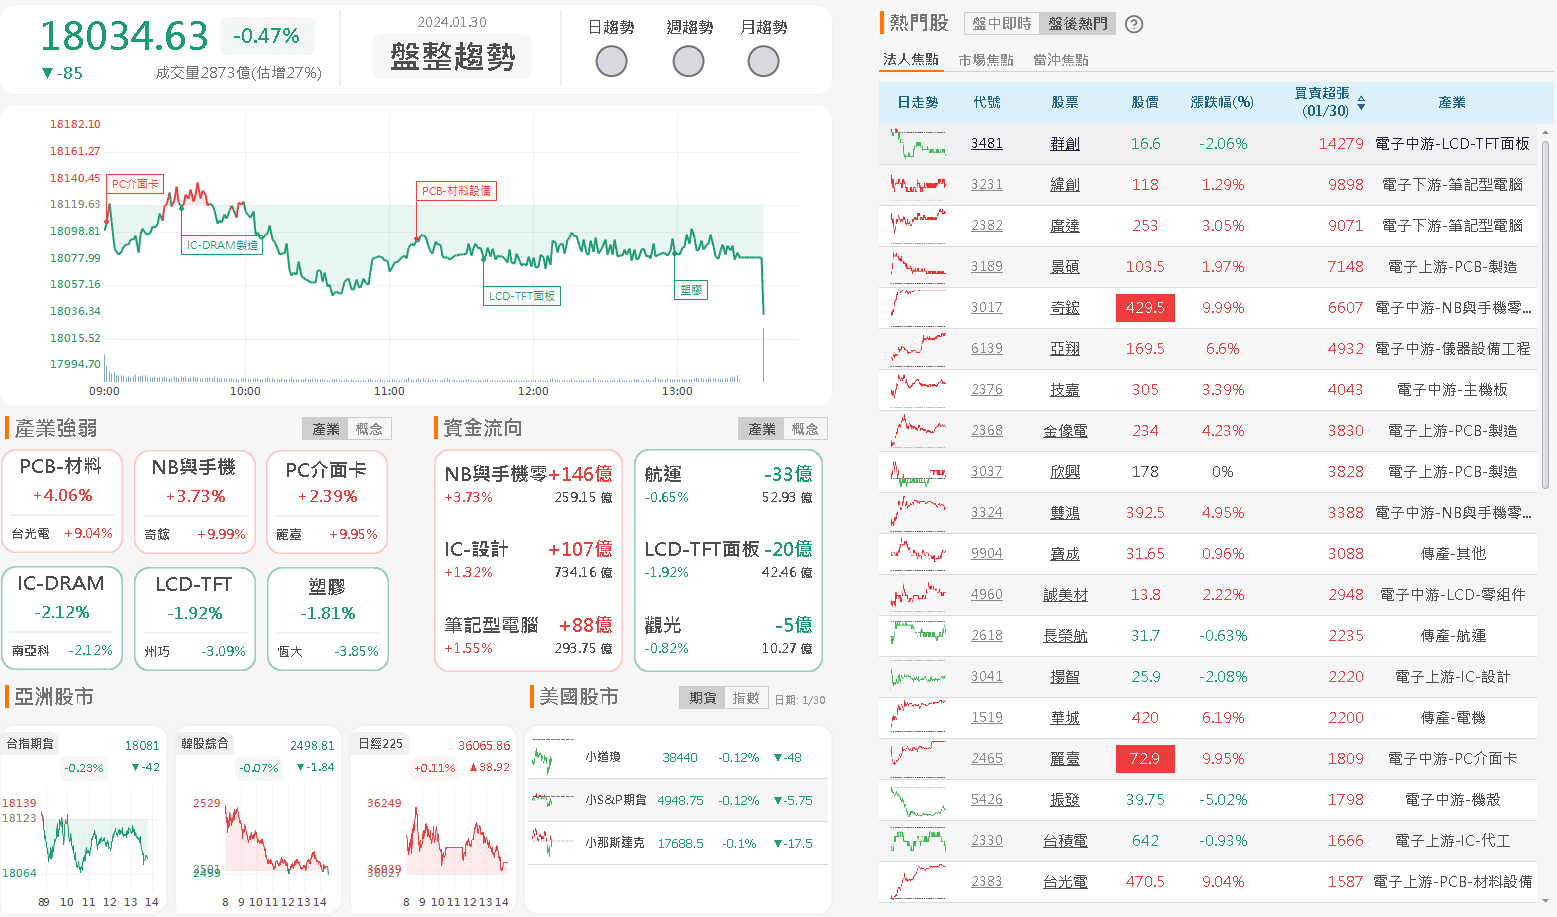Switch hot stocks to 盤中即時
This screenshot has width=1557, height=917.
pyautogui.click(x=1002, y=24)
